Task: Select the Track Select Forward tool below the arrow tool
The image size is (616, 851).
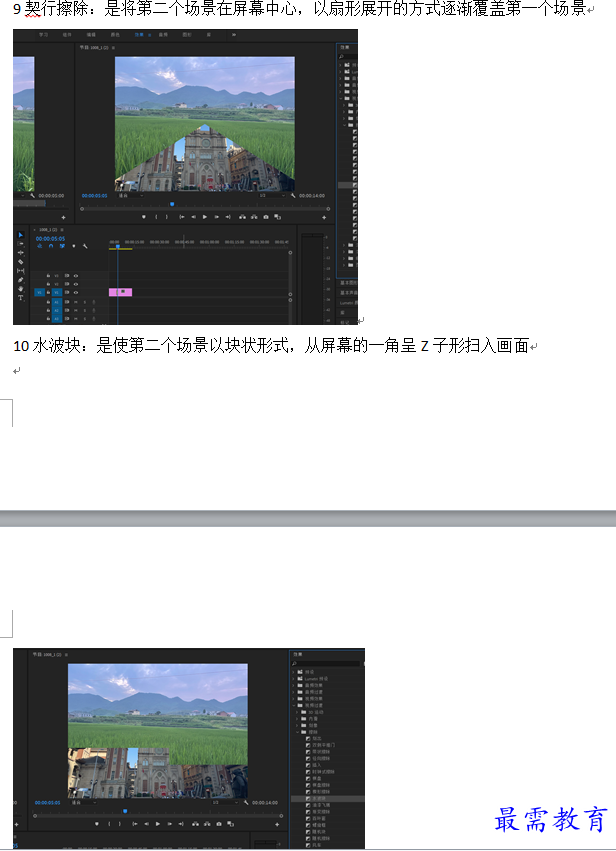Action: [x=21, y=244]
